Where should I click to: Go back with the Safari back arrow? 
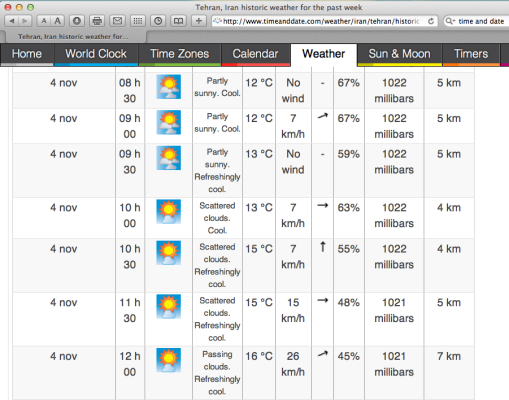[12, 21]
